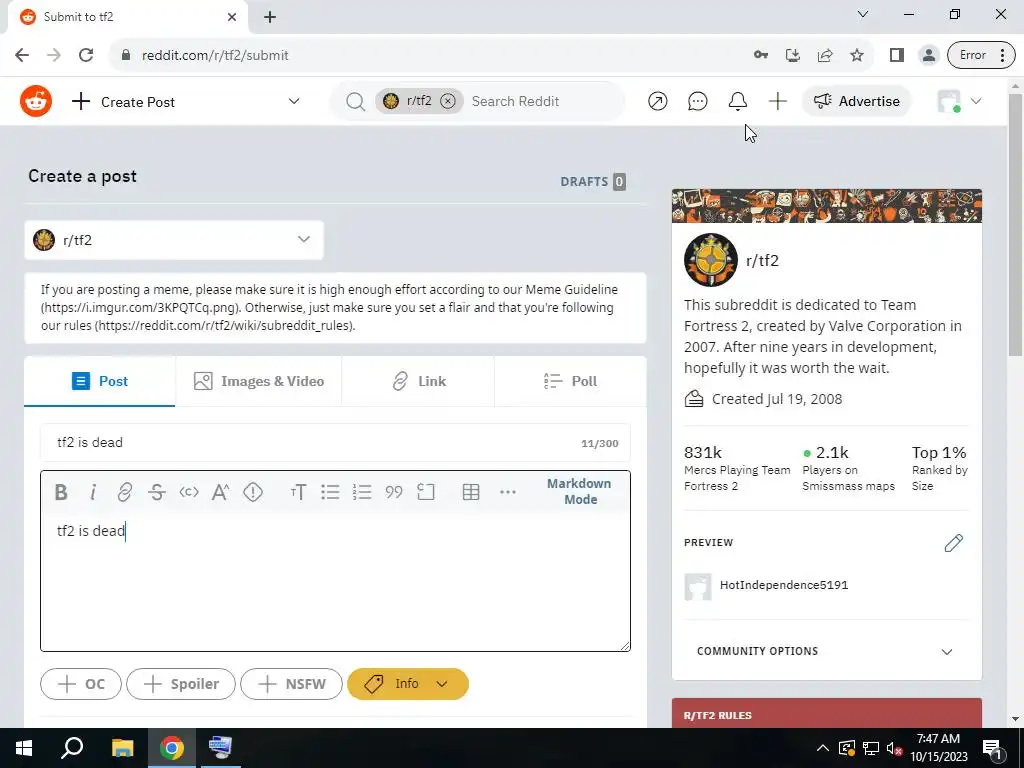Open the Chrome tab search chevron

863,14
